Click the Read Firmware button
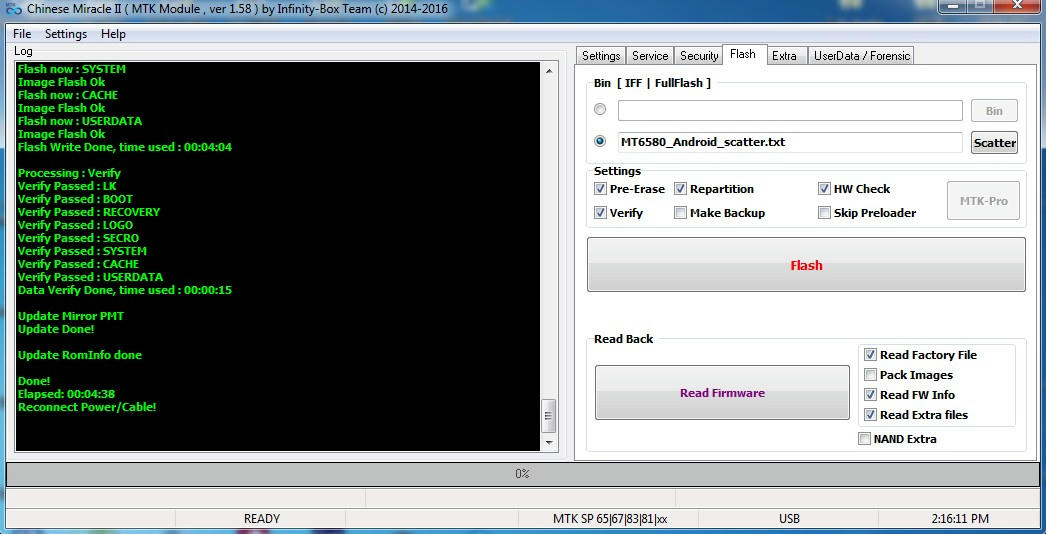Screen dimensions: 1046x534 pyautogui.click(x=721, y=393)
